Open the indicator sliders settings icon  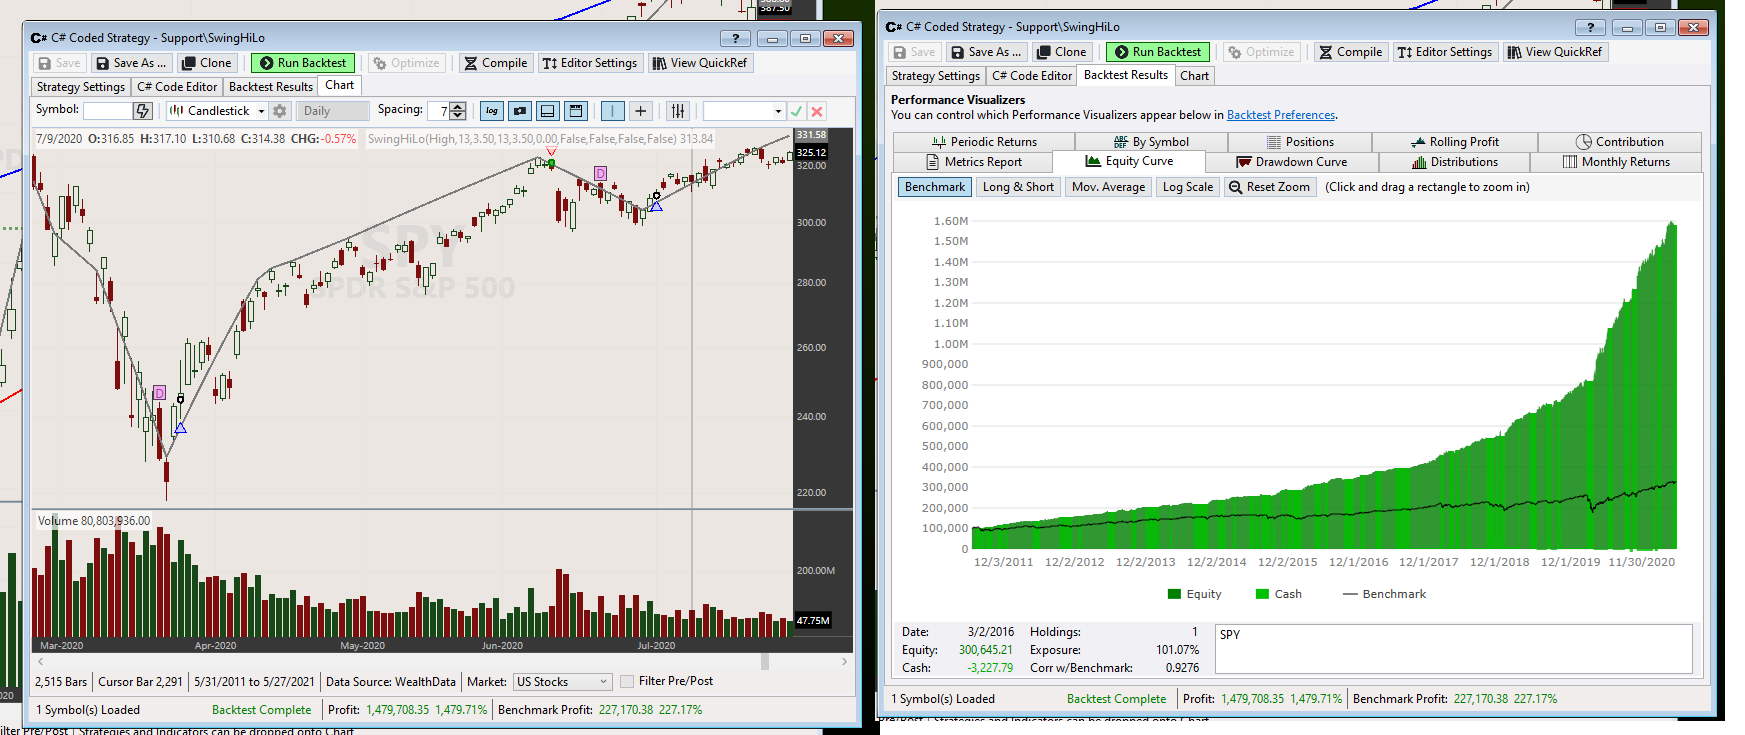678,111
